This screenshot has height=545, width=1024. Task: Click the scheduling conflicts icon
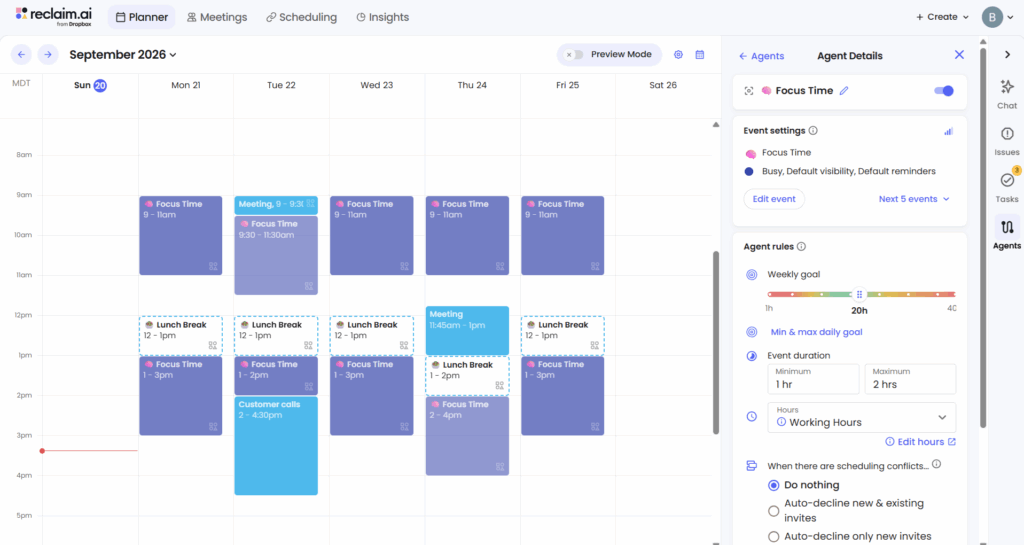point(752,466)
